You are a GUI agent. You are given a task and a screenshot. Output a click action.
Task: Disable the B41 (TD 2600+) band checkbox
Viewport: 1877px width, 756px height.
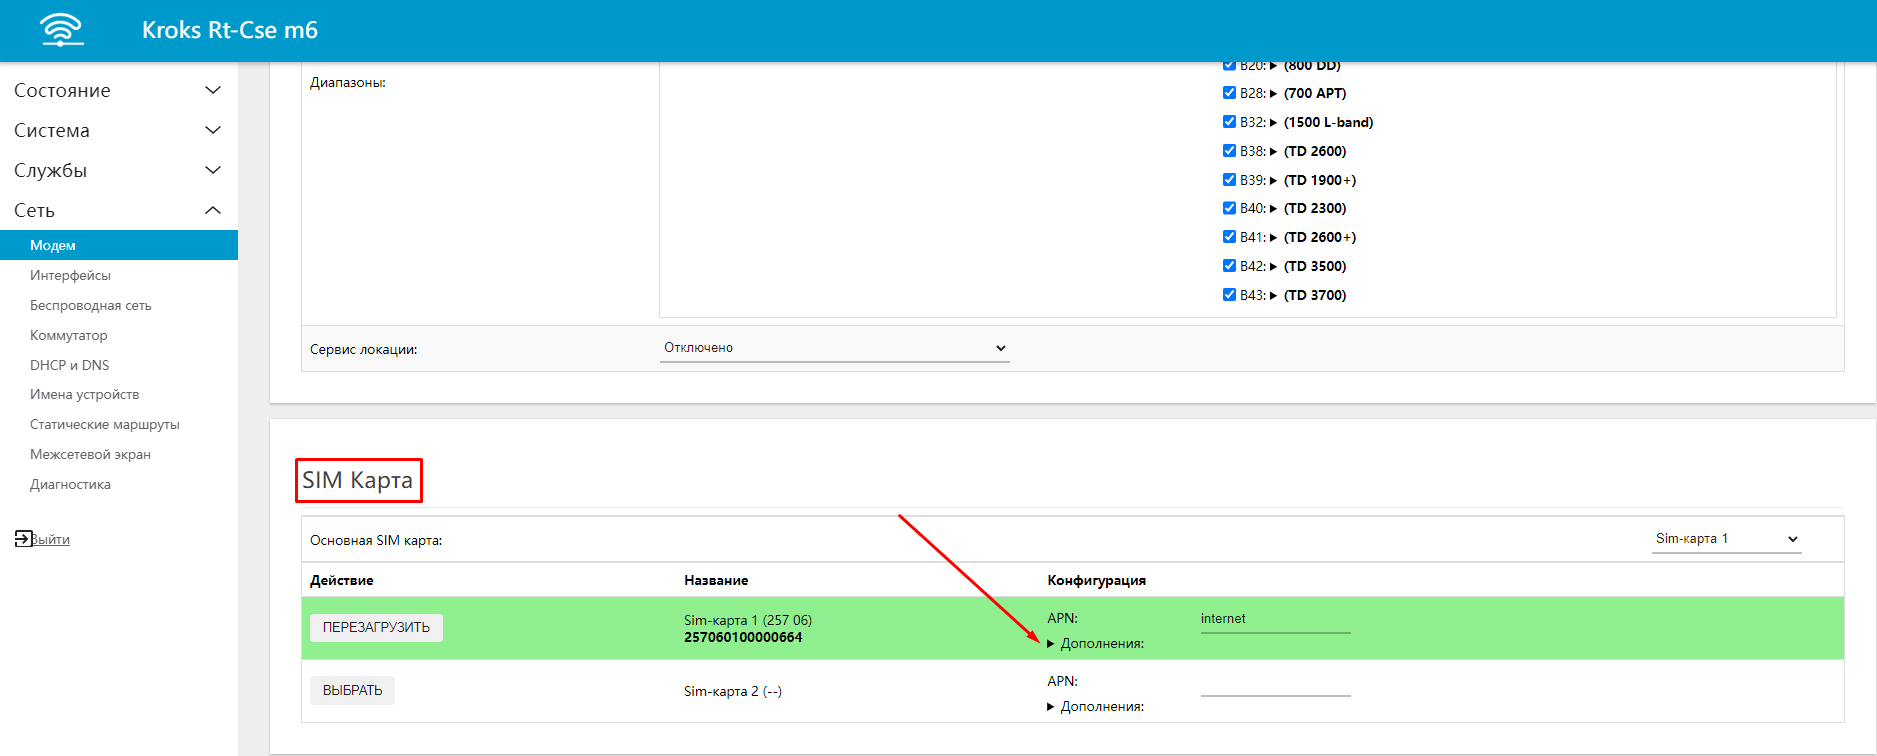[1229, 237]
